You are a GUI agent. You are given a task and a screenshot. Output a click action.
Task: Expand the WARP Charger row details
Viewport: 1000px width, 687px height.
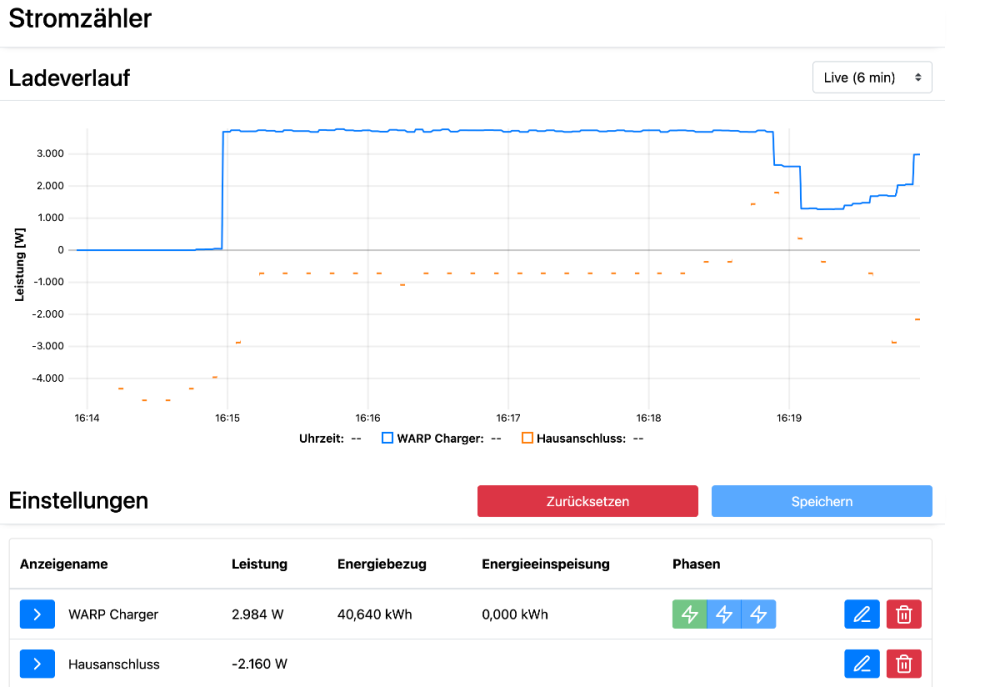(37, 614)
